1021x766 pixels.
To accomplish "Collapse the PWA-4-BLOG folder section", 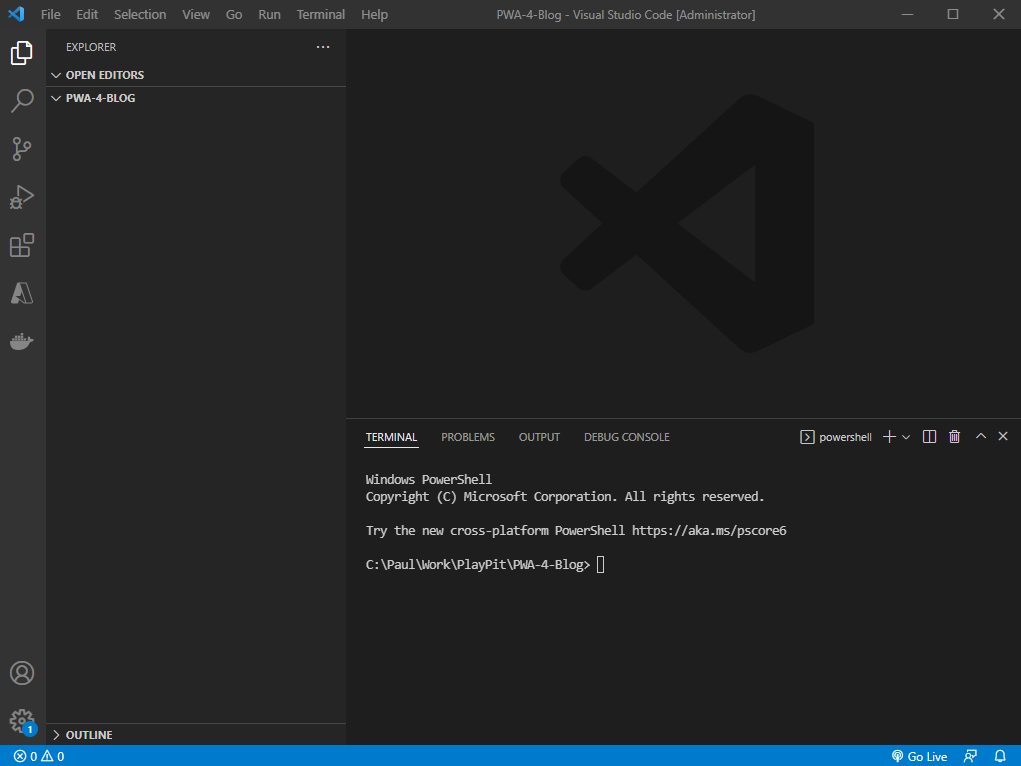I will 197,98.
